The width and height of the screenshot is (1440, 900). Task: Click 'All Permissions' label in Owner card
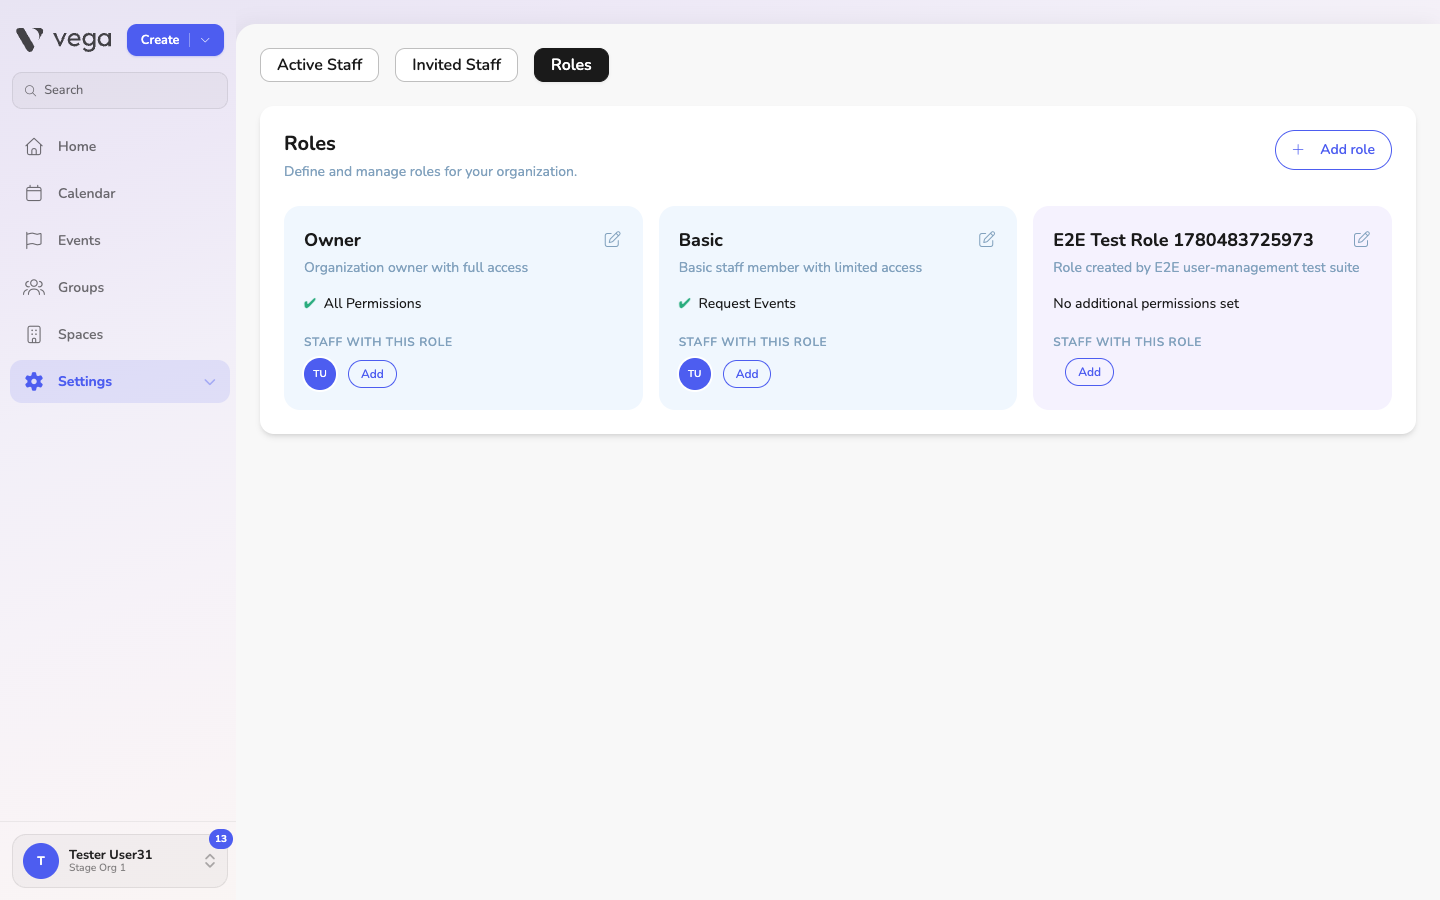[372, 304]
